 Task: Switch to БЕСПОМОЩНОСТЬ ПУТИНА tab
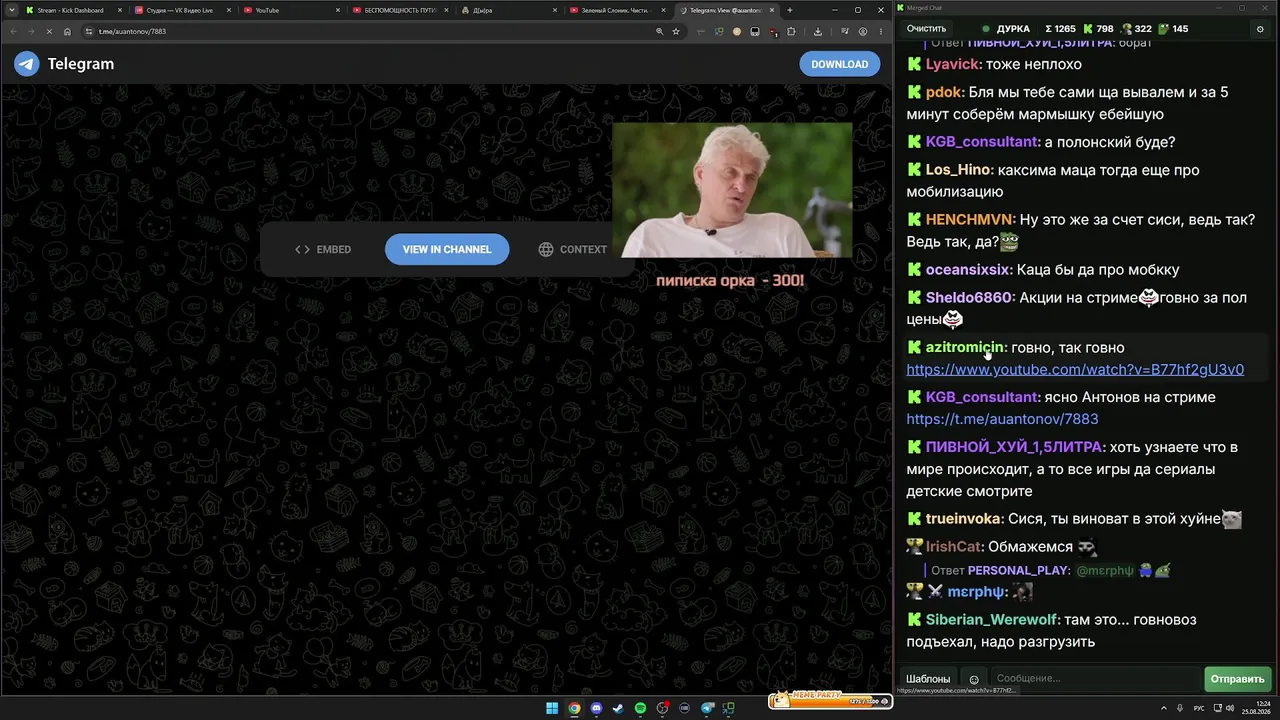pos(400,10)
